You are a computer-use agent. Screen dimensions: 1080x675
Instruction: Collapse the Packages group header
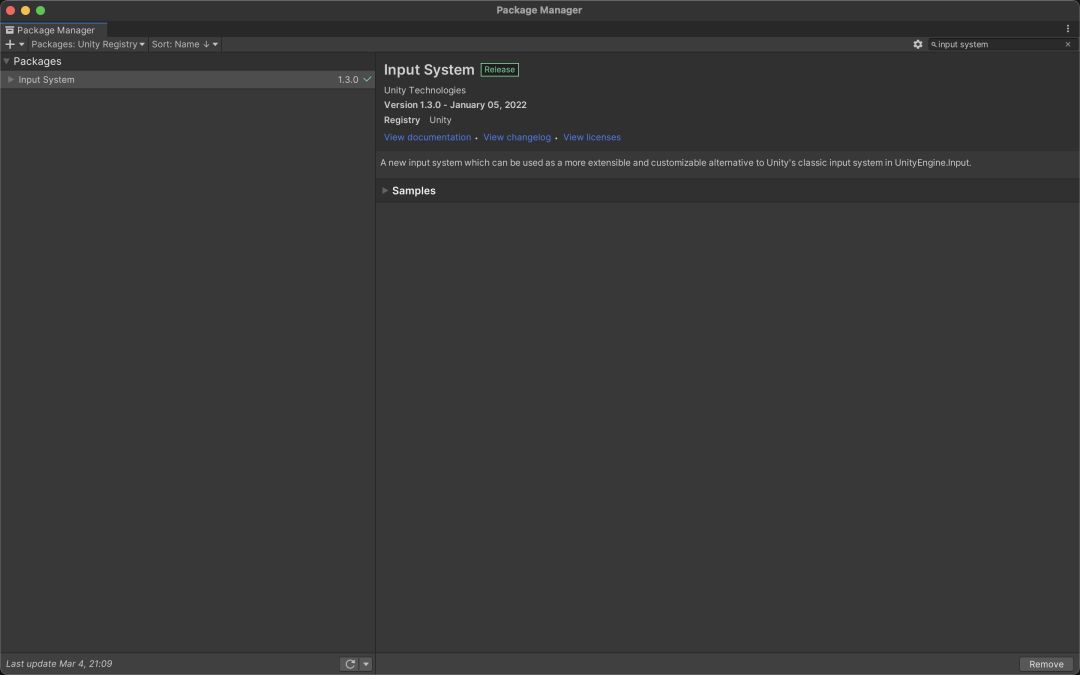click(x=7, y=61)
